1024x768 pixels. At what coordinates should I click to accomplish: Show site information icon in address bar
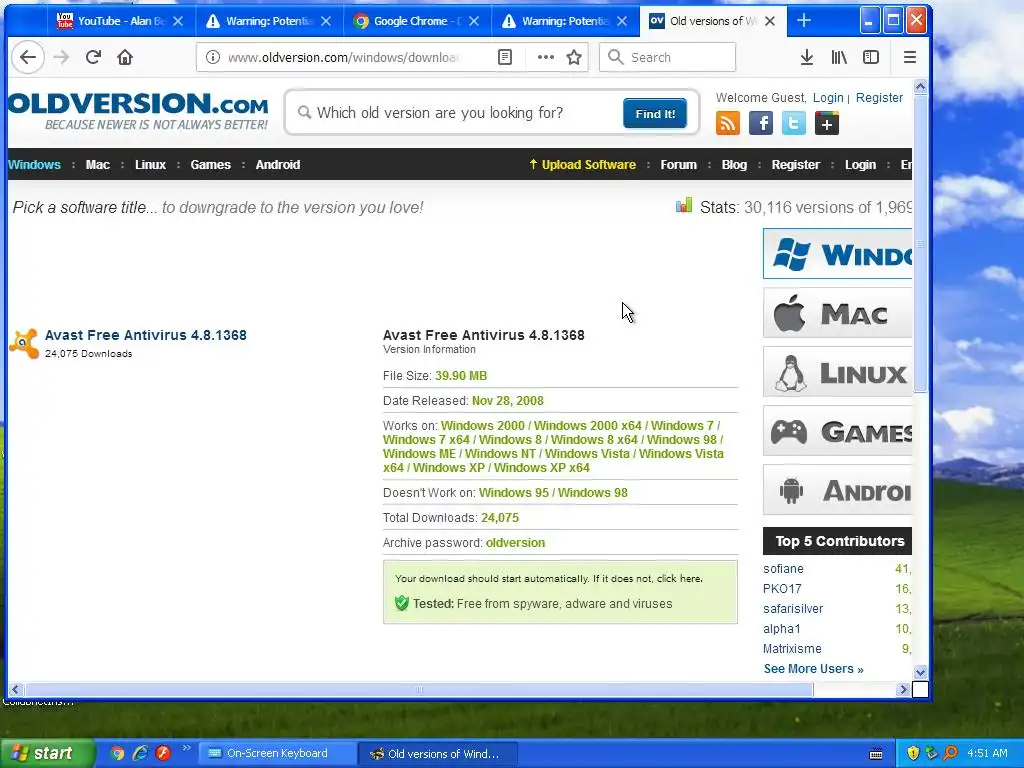coord(213,57)
